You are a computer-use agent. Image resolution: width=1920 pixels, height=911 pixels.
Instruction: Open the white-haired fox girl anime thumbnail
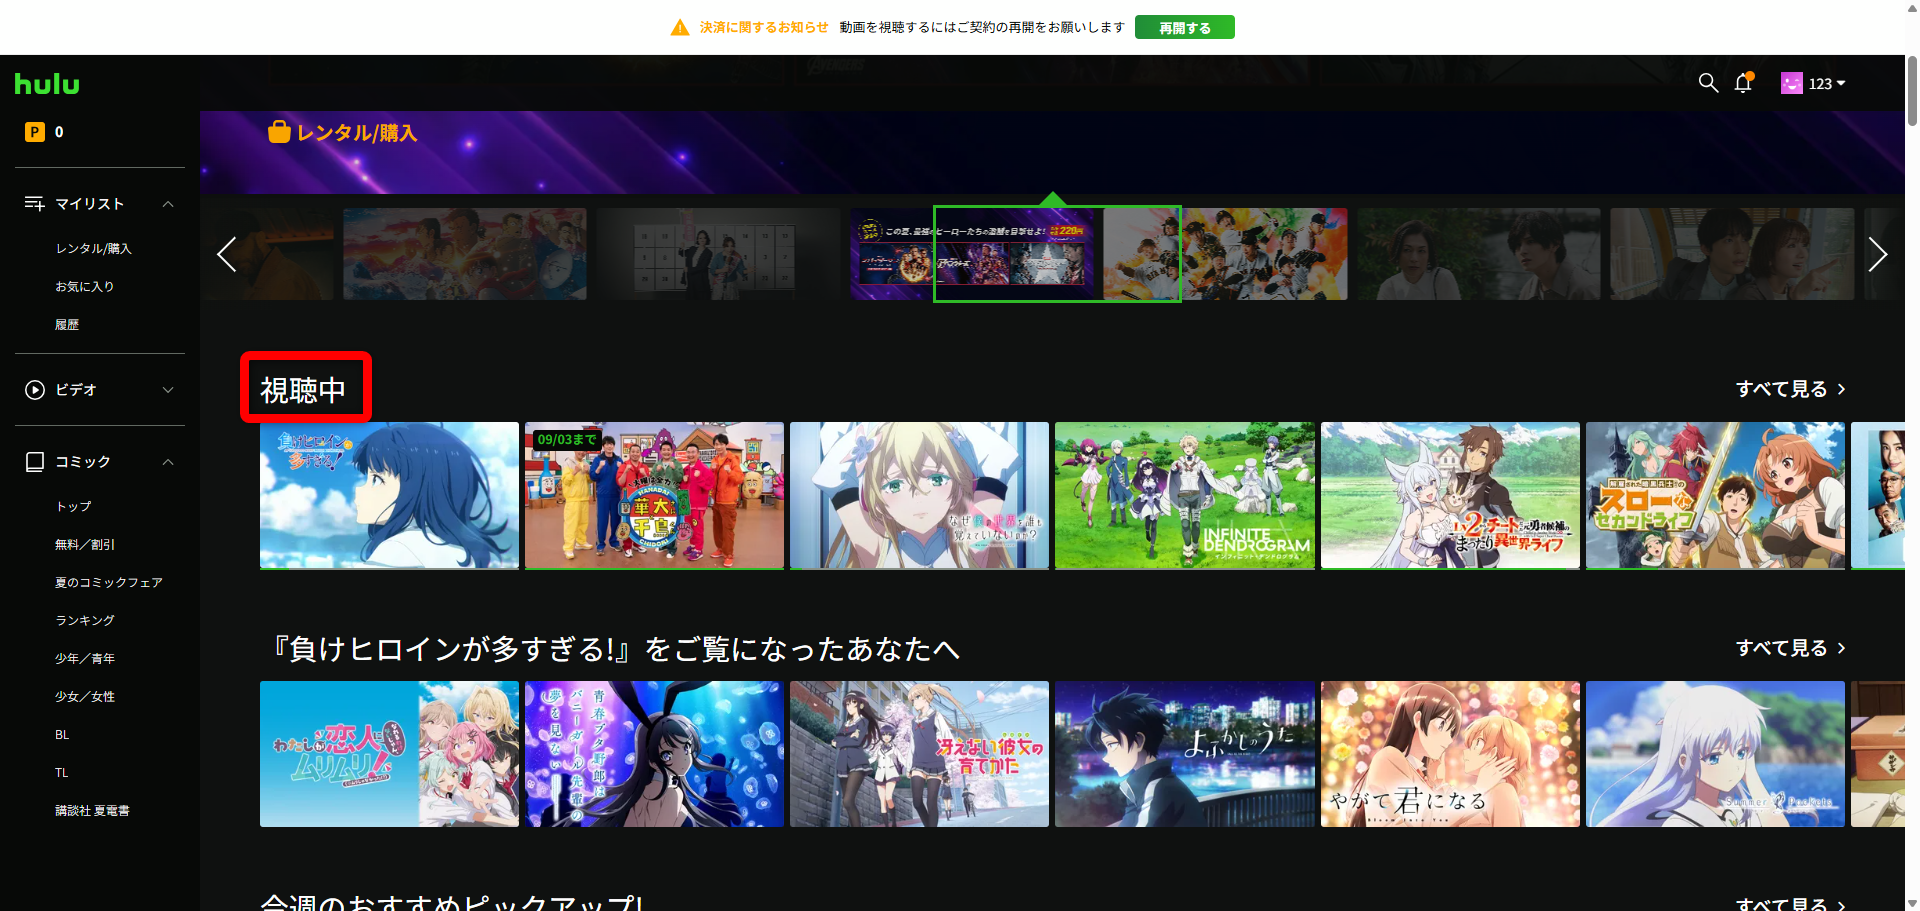1450,495
